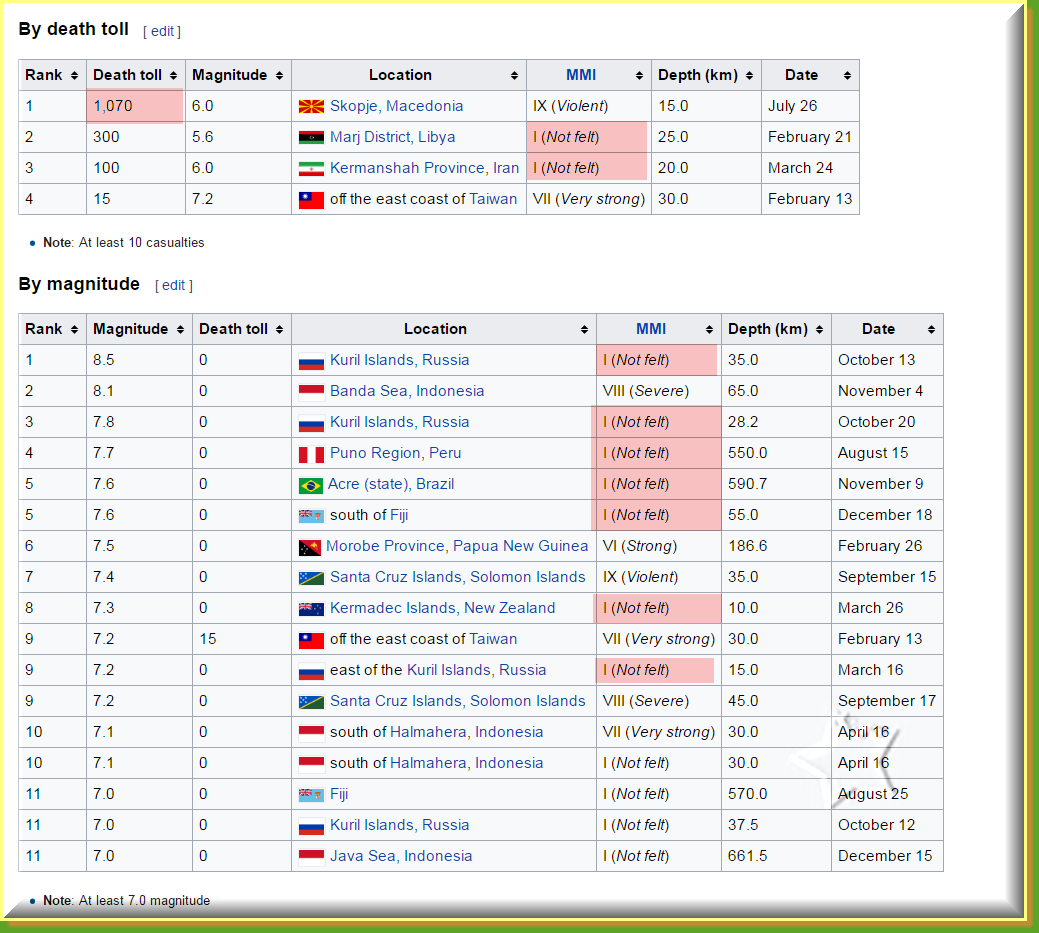This screenshot has height=933, width=1039.
Task: Open Kermadec Islands link
Action: (393, 608)
